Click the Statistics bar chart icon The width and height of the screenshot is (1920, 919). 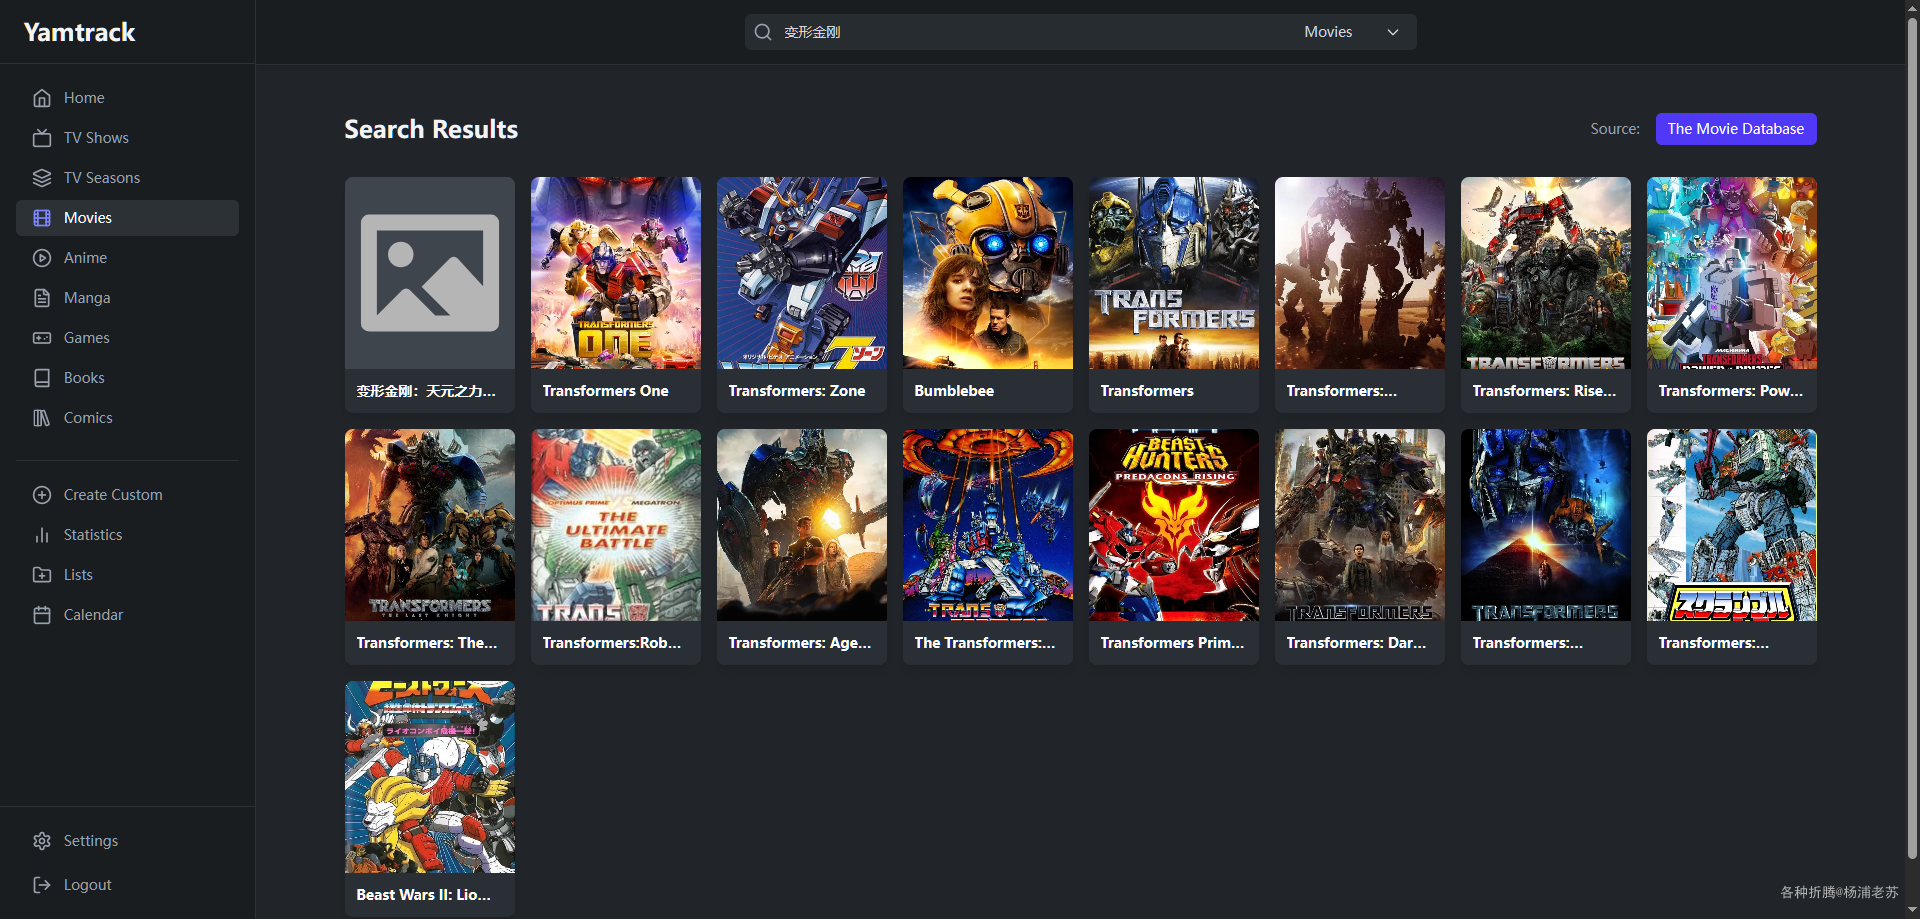(42, 535)
